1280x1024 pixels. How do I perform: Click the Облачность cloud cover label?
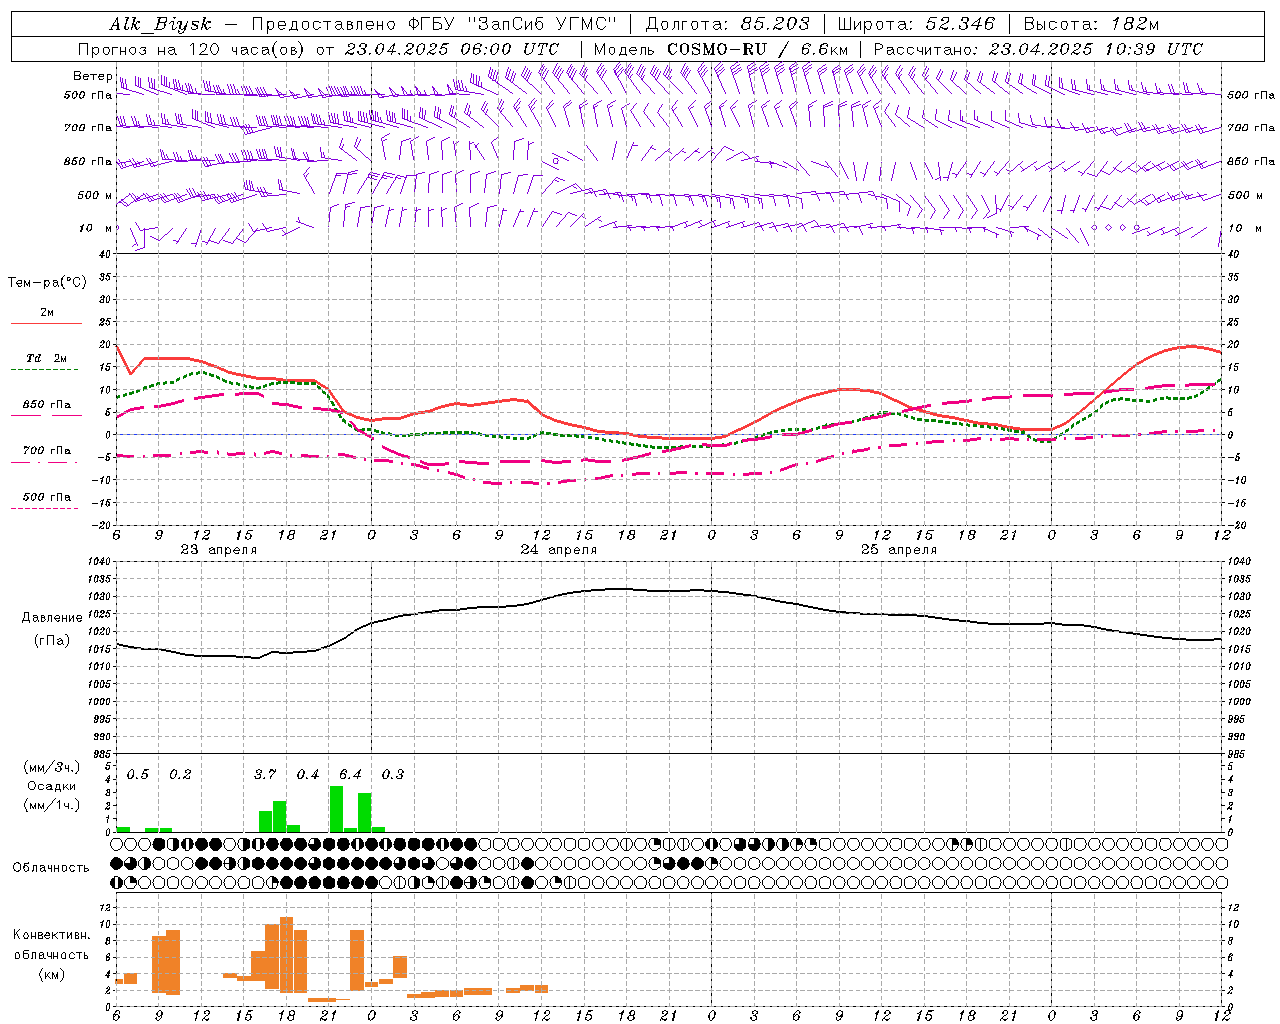pos(51,868)
